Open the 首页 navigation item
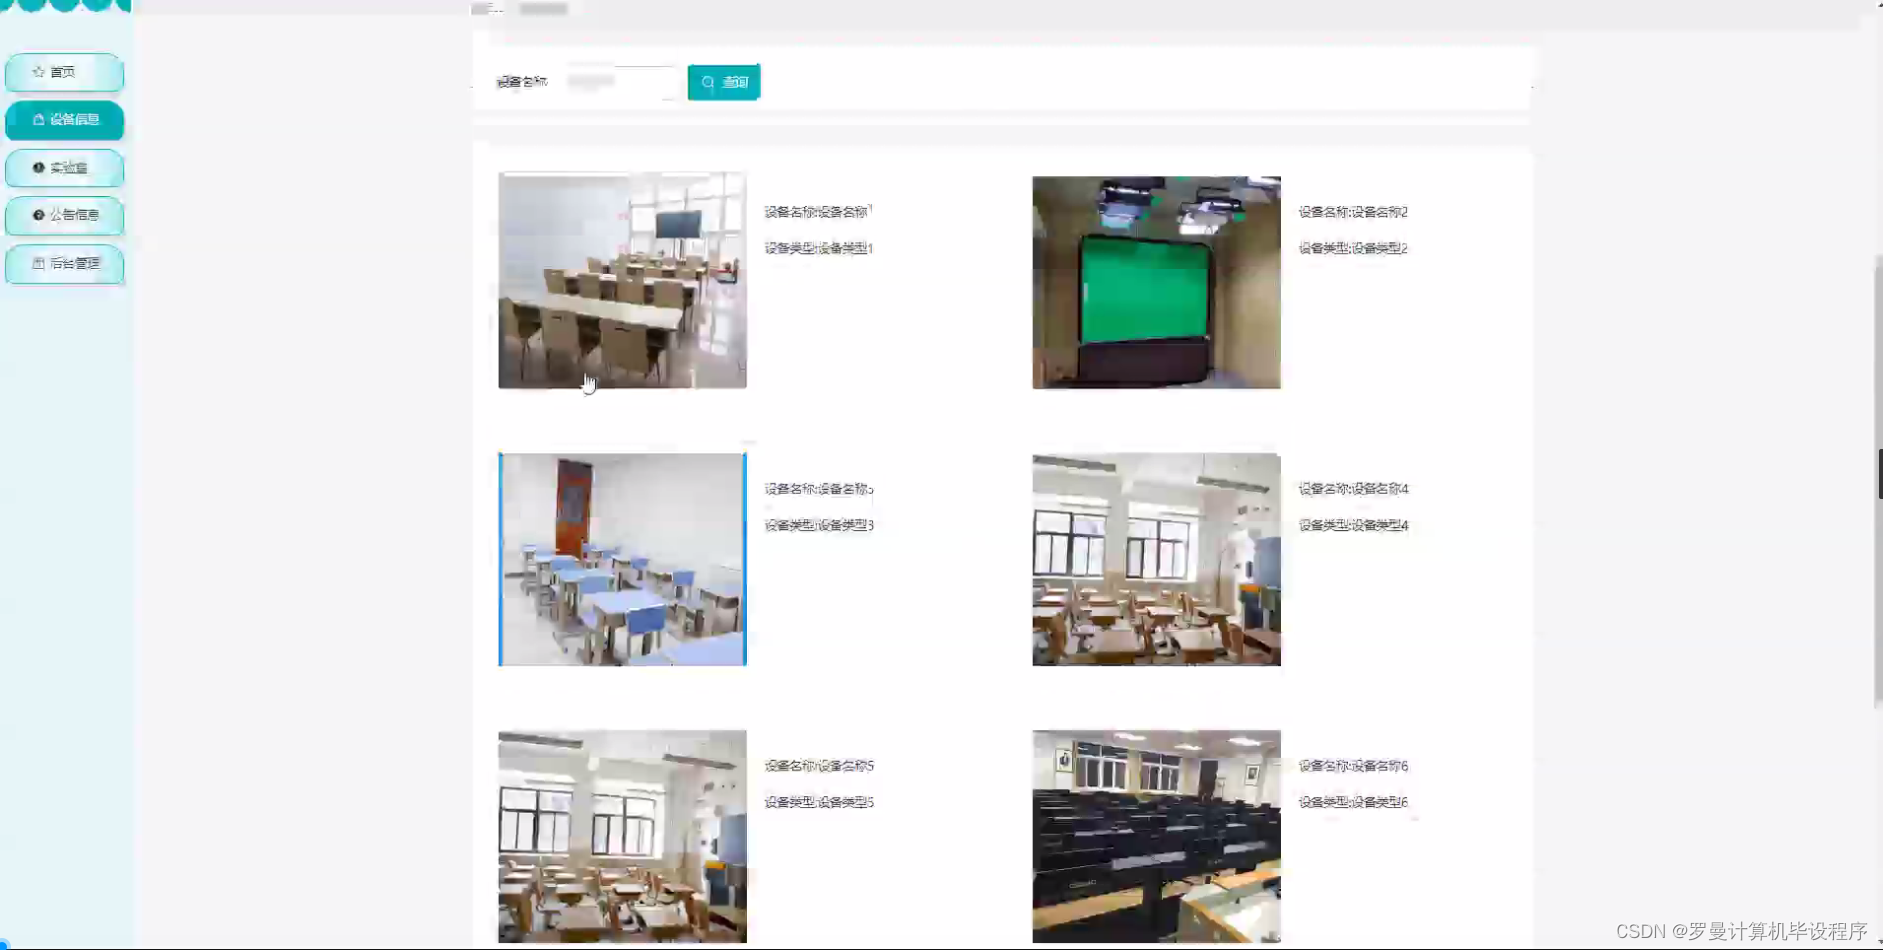 (x=64, y=72)
